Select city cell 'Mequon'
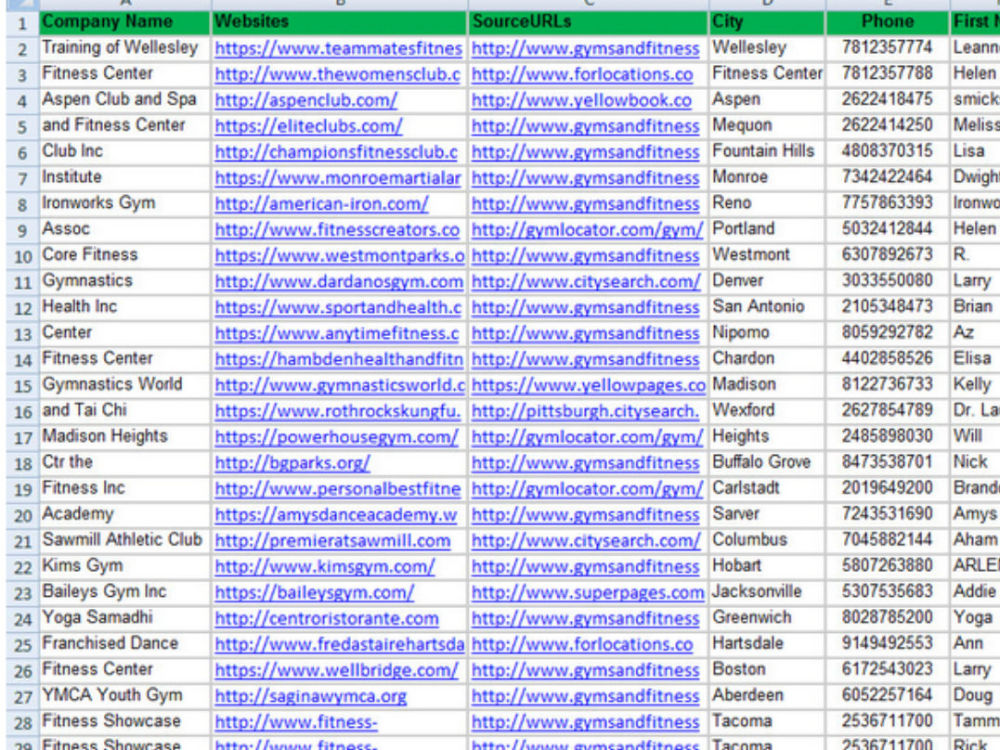Screen dimensions: 1000x750 [x=767, y=126]
